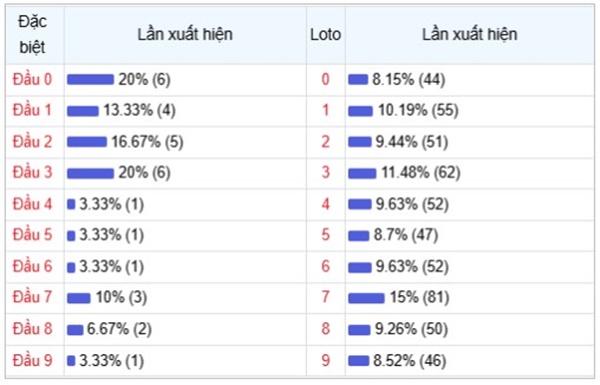Click the Đặc biệt column header
This screenshot has width=600, height=385.
33,34
